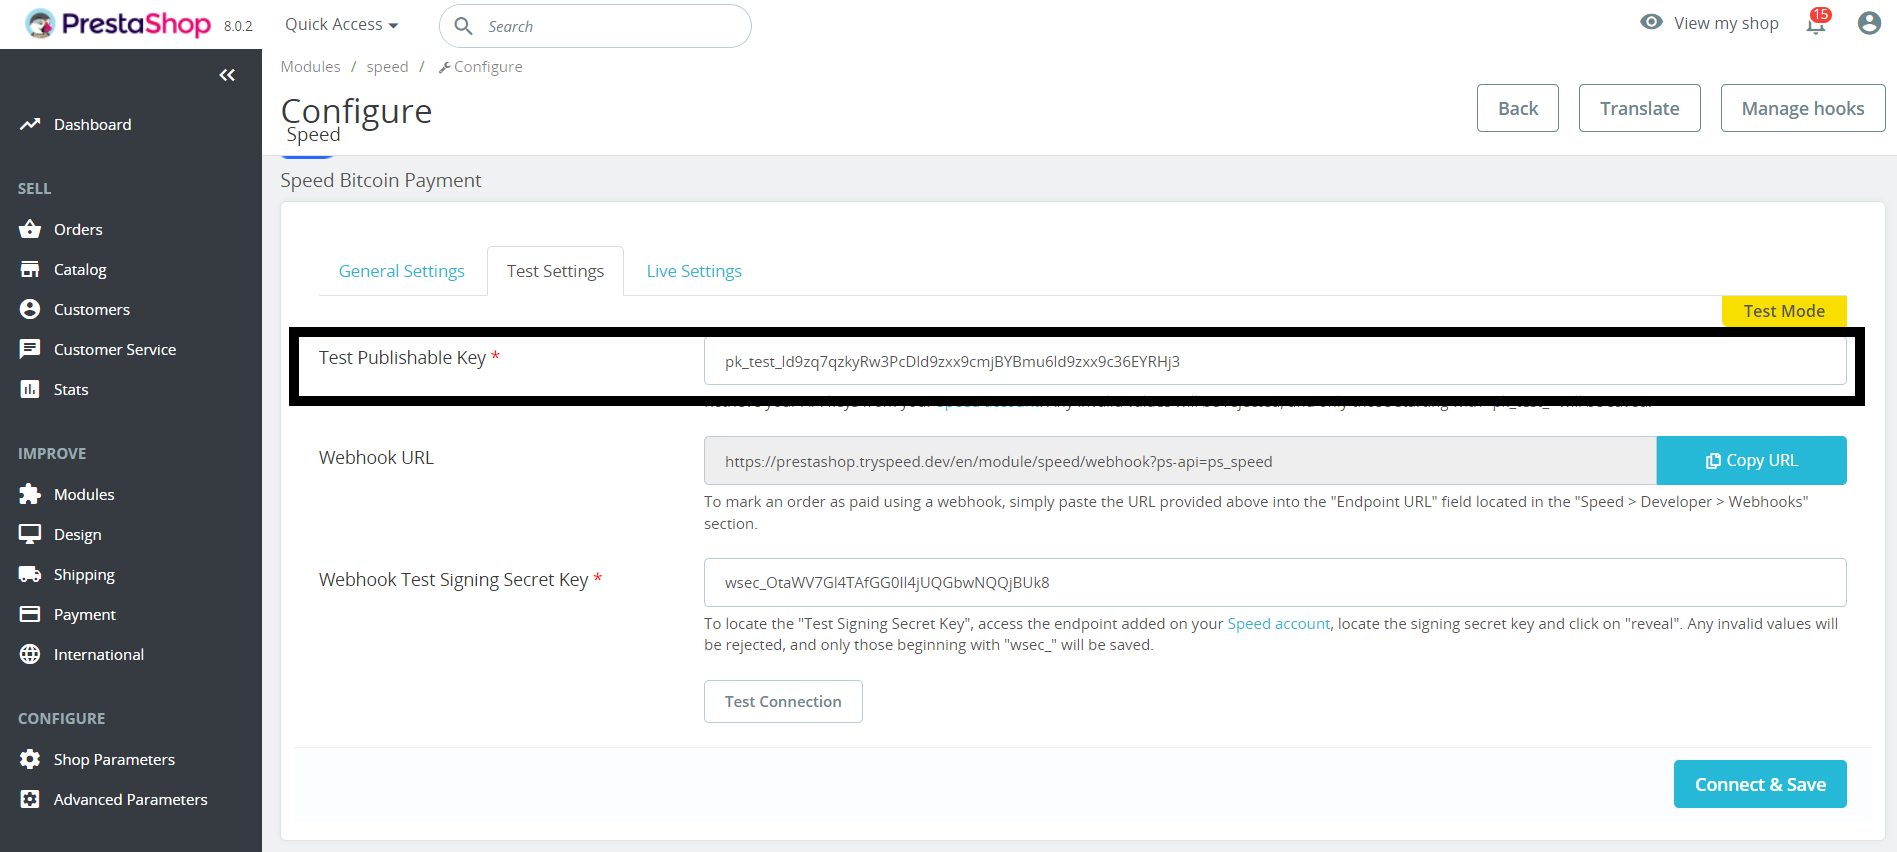Open the Payment menu item

click(x=85, y=614)
